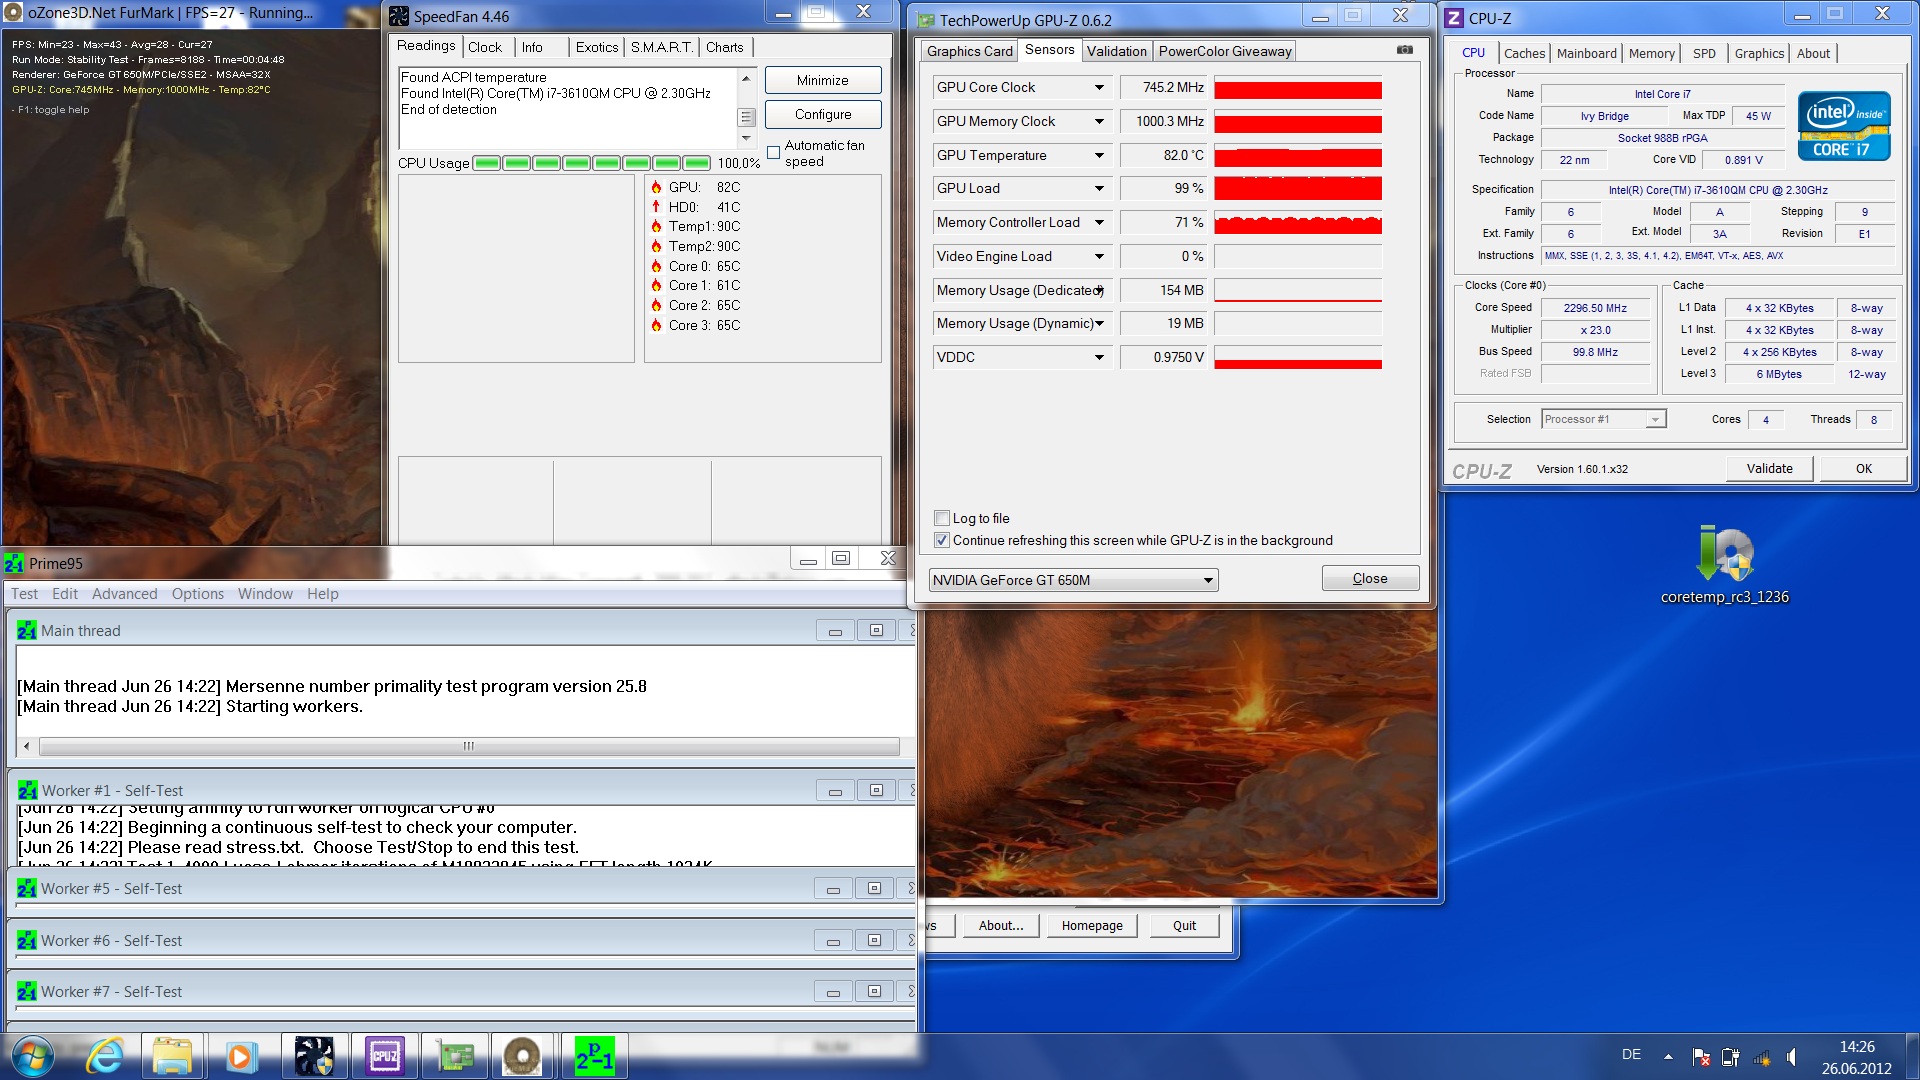The image size is (1920, 1080).
Task: Switch to FurMark via taskbar icon
Action: click(522, 1057)
